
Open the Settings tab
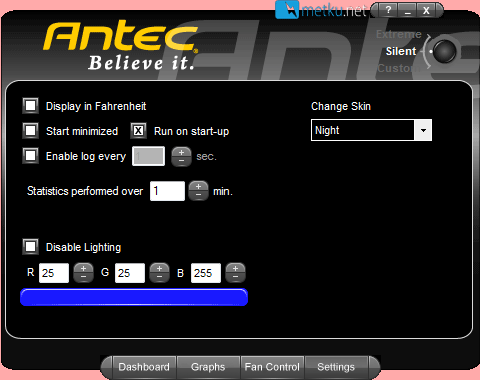[x=336, y=367]
